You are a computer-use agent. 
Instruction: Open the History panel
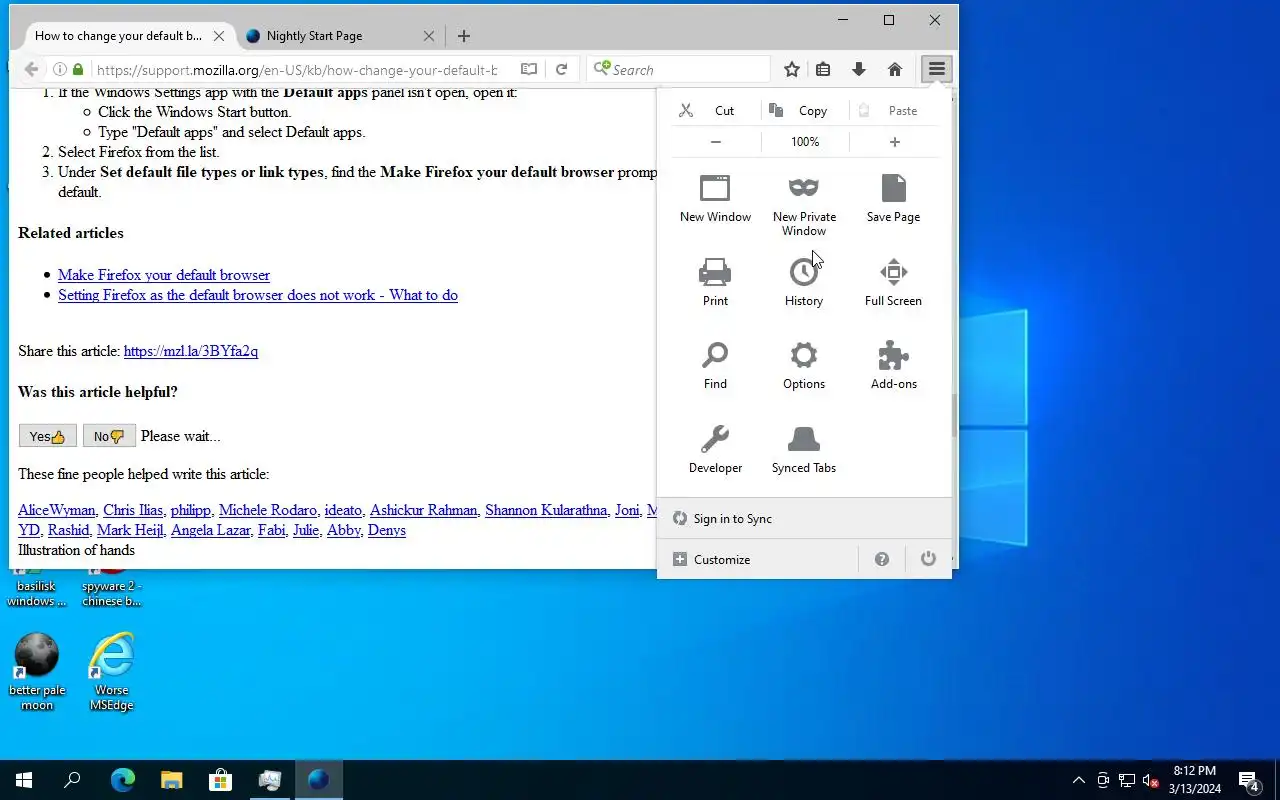pyautogui.click(x=804, y=282)
